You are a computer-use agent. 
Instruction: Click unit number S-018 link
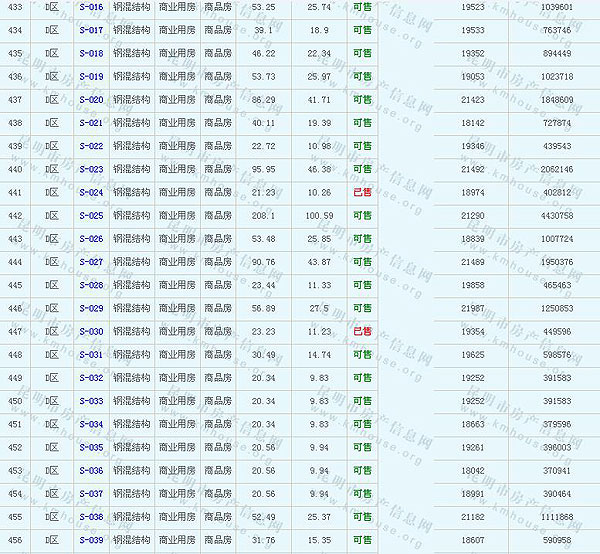coord(90,53)
